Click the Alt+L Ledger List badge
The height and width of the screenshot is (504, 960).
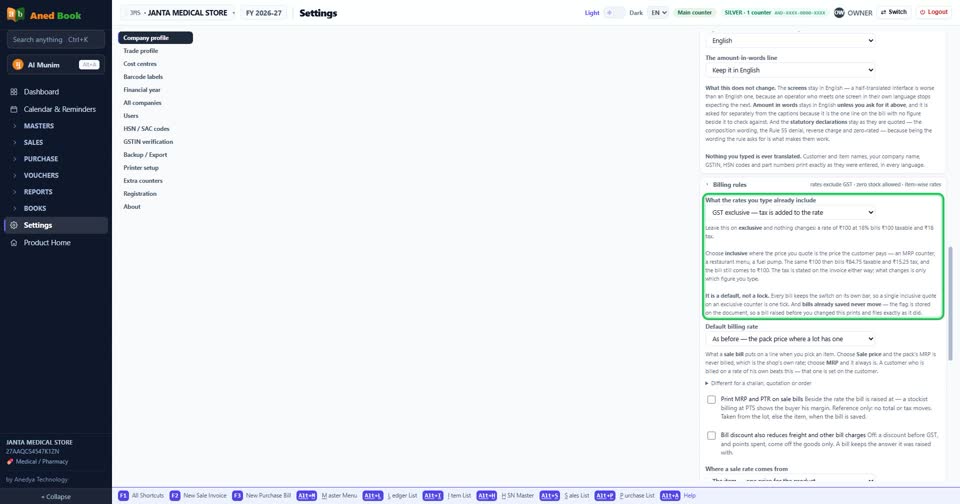(x=372, y=495)
